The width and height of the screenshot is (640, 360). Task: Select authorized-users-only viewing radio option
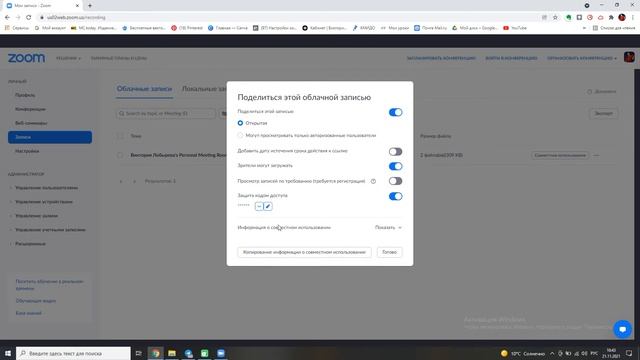(x=240, y=135)
